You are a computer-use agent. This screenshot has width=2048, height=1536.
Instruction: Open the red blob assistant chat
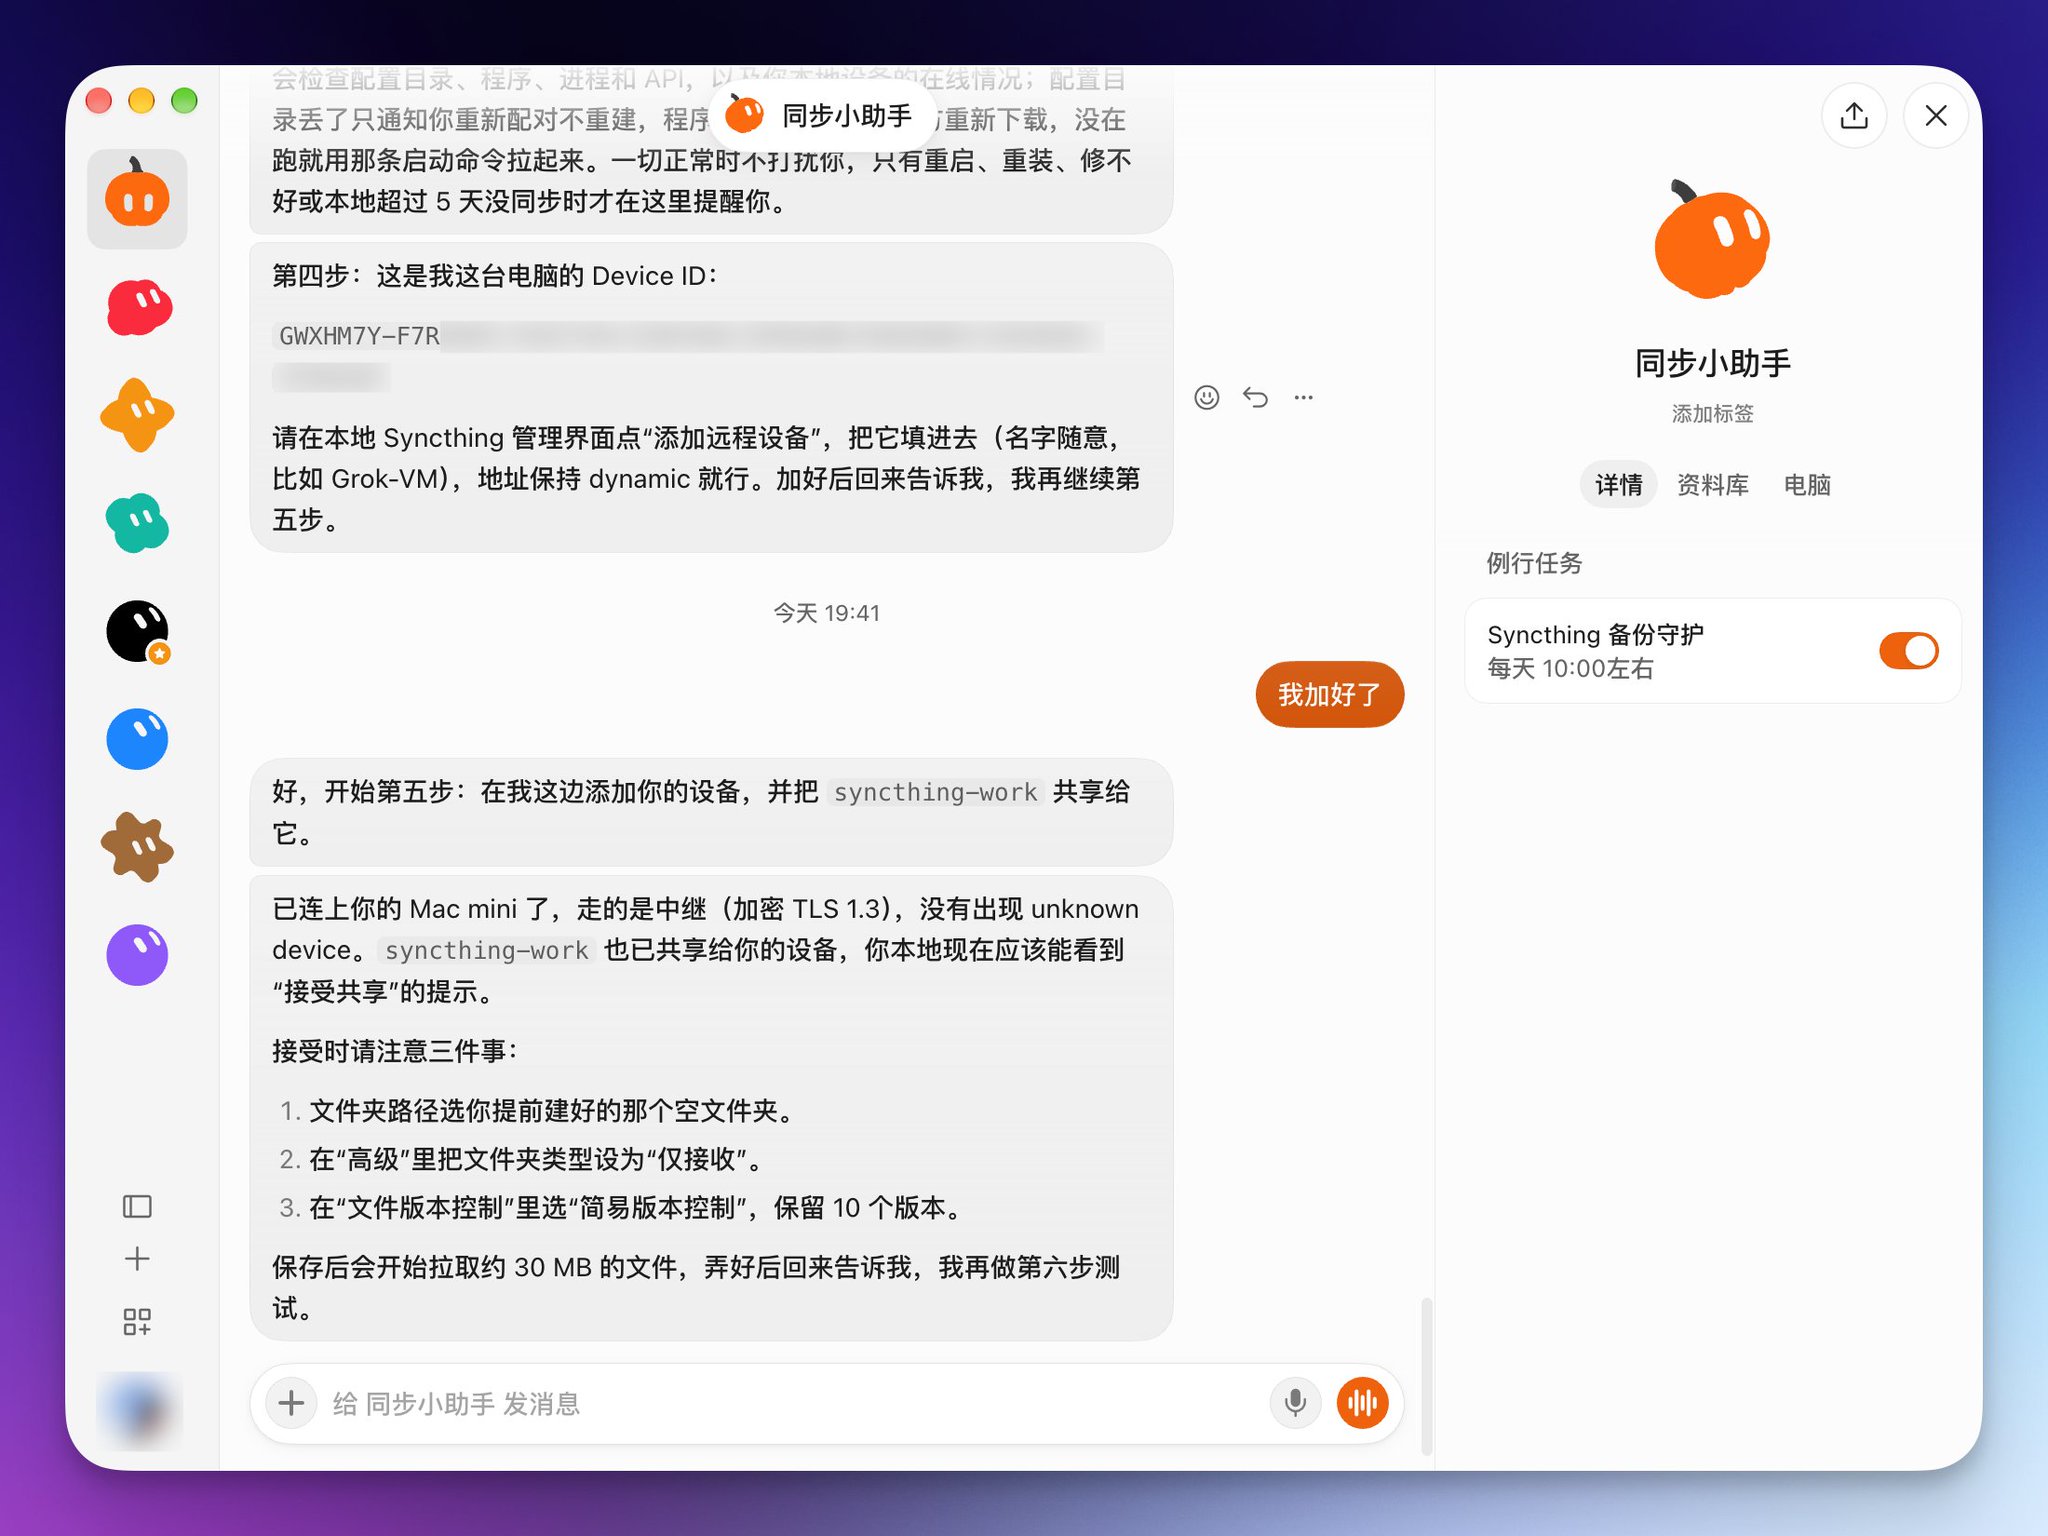click(138, 306)
